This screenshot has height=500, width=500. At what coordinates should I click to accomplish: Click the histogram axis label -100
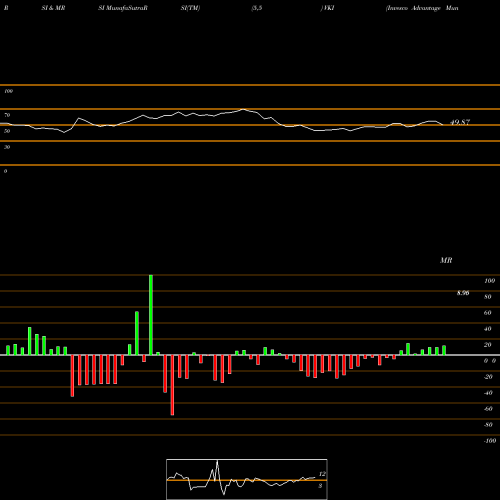coord(489,441)
